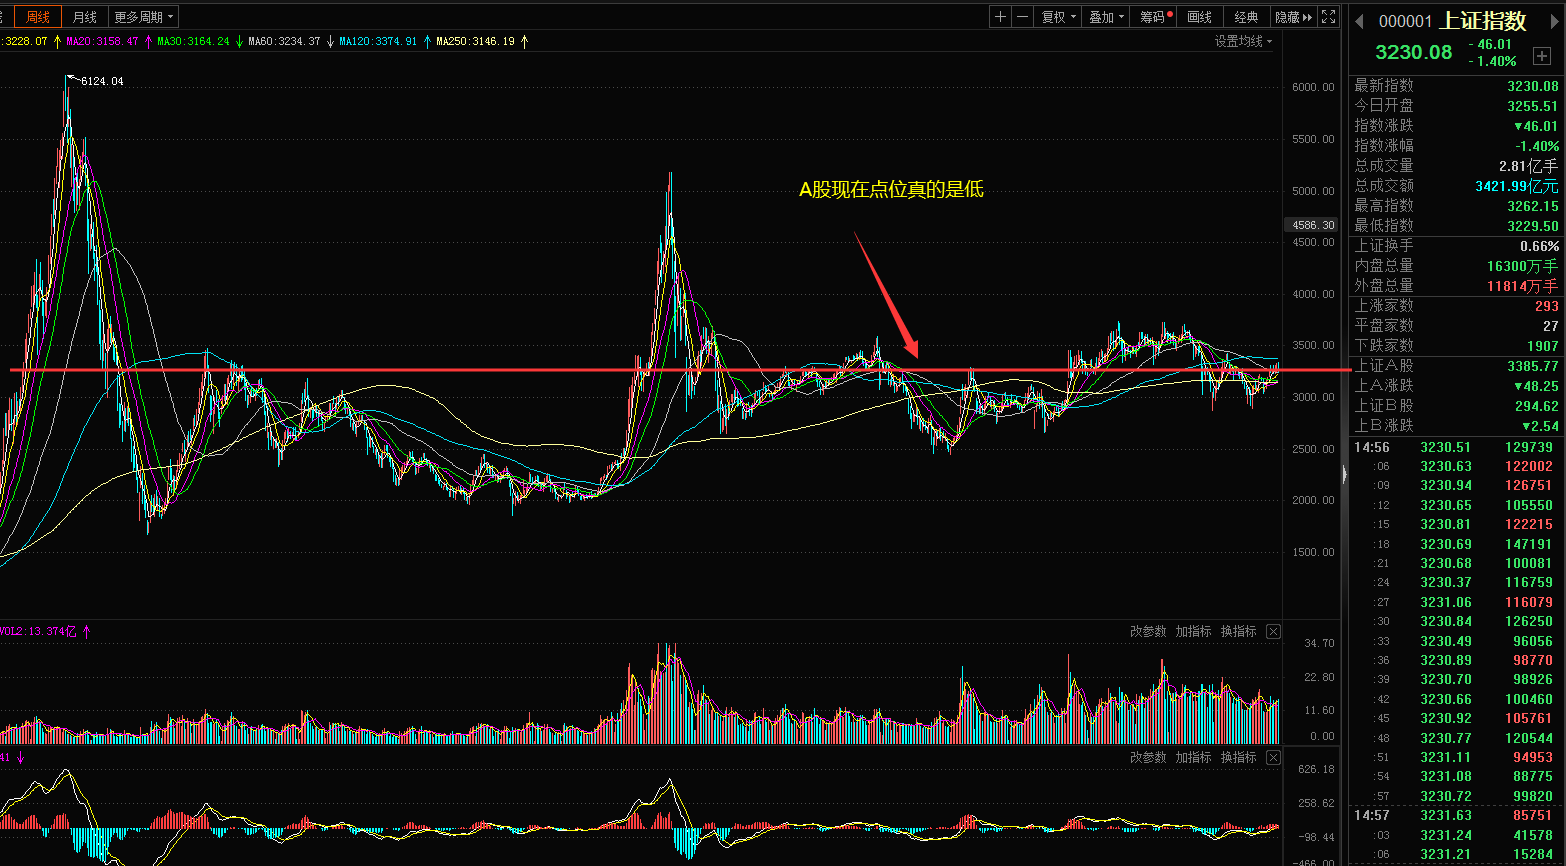Open 设置均线 dropdown
Image resolution: width=1566 pixels, height=866 pixels.
pos(1243,41)
